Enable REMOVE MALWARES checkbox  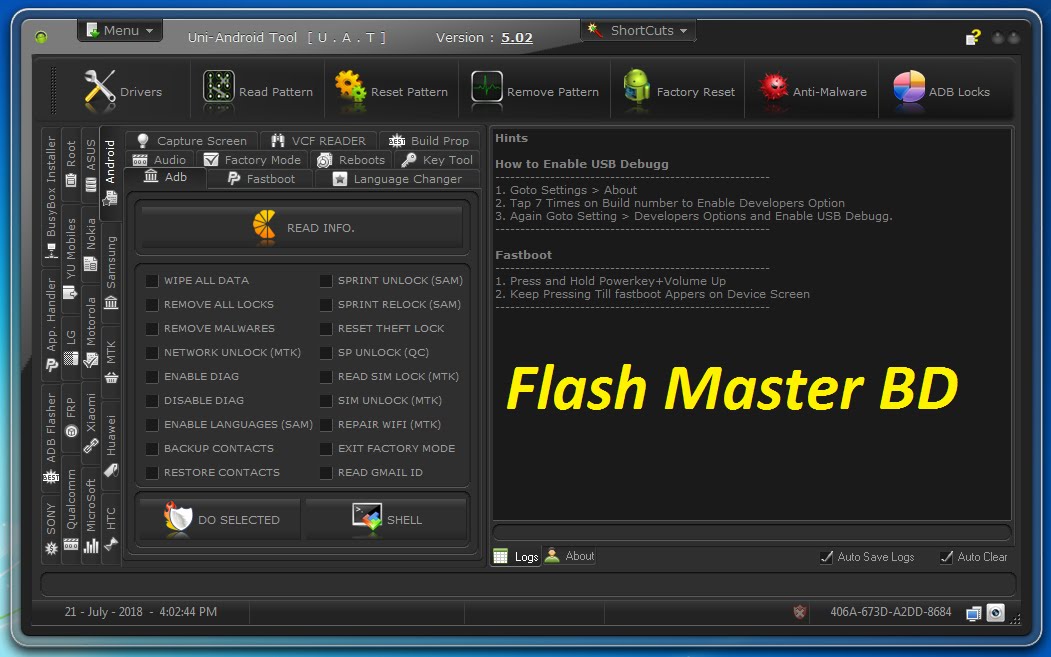click(152, 328)
